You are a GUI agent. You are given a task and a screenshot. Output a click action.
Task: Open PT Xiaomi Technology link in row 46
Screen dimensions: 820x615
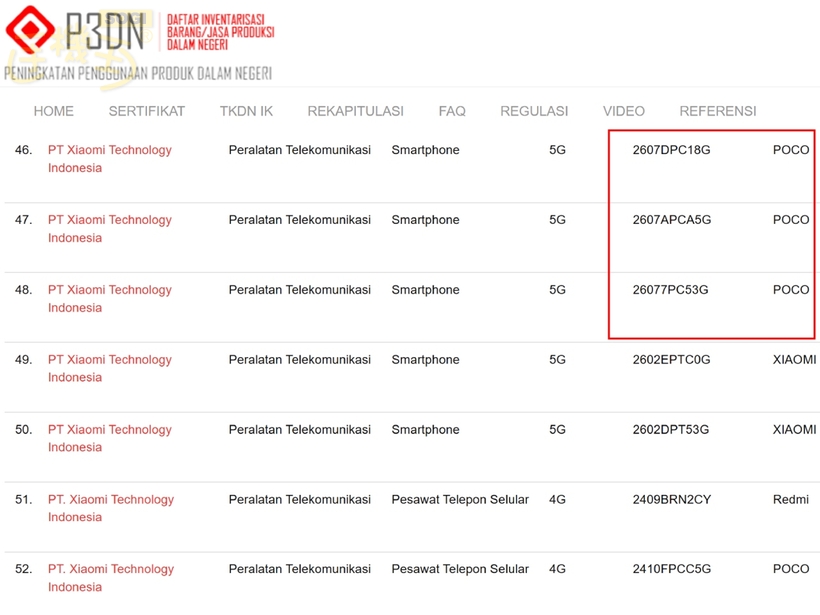[110, 159]
